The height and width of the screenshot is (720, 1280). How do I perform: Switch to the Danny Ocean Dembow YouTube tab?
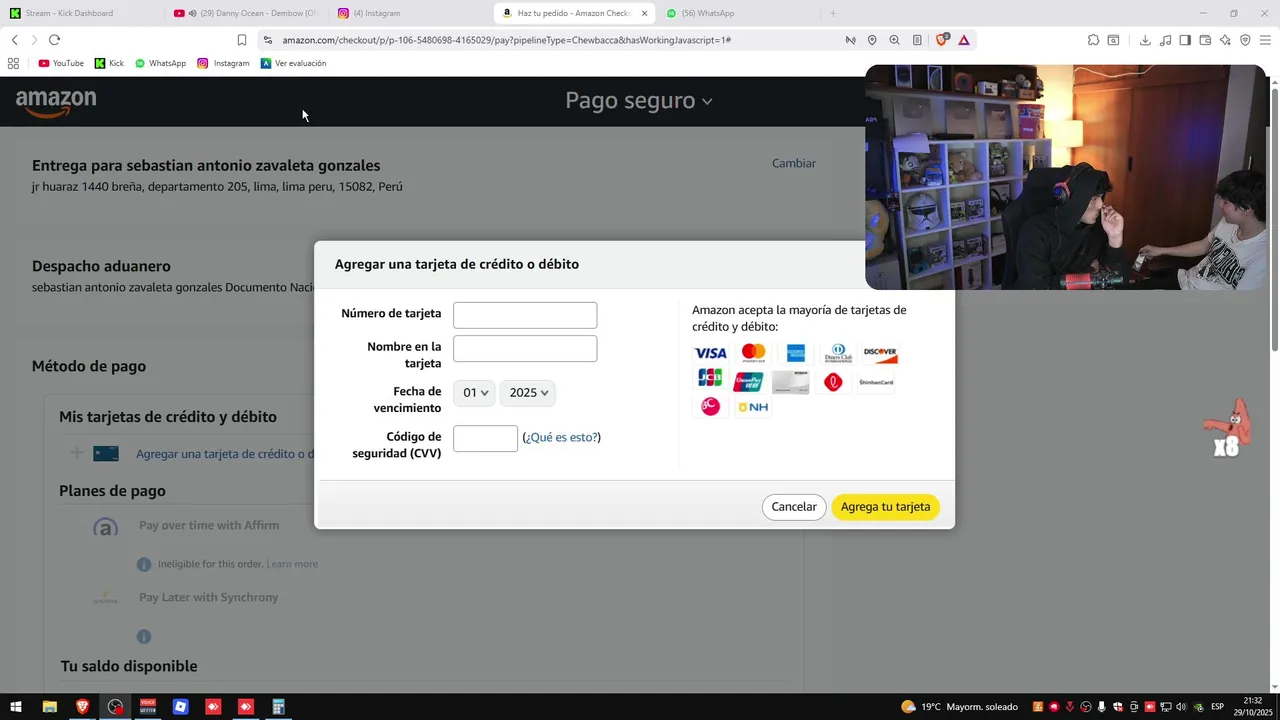click(245, 13)
